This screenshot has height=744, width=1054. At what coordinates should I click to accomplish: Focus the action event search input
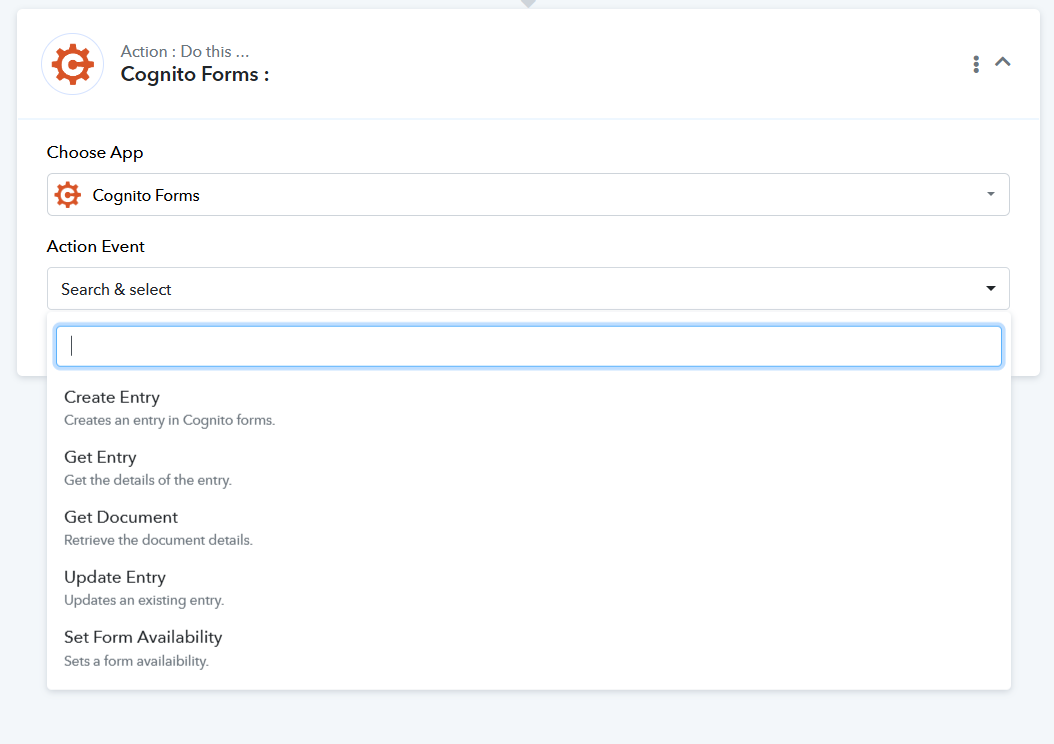click(529, 346)
